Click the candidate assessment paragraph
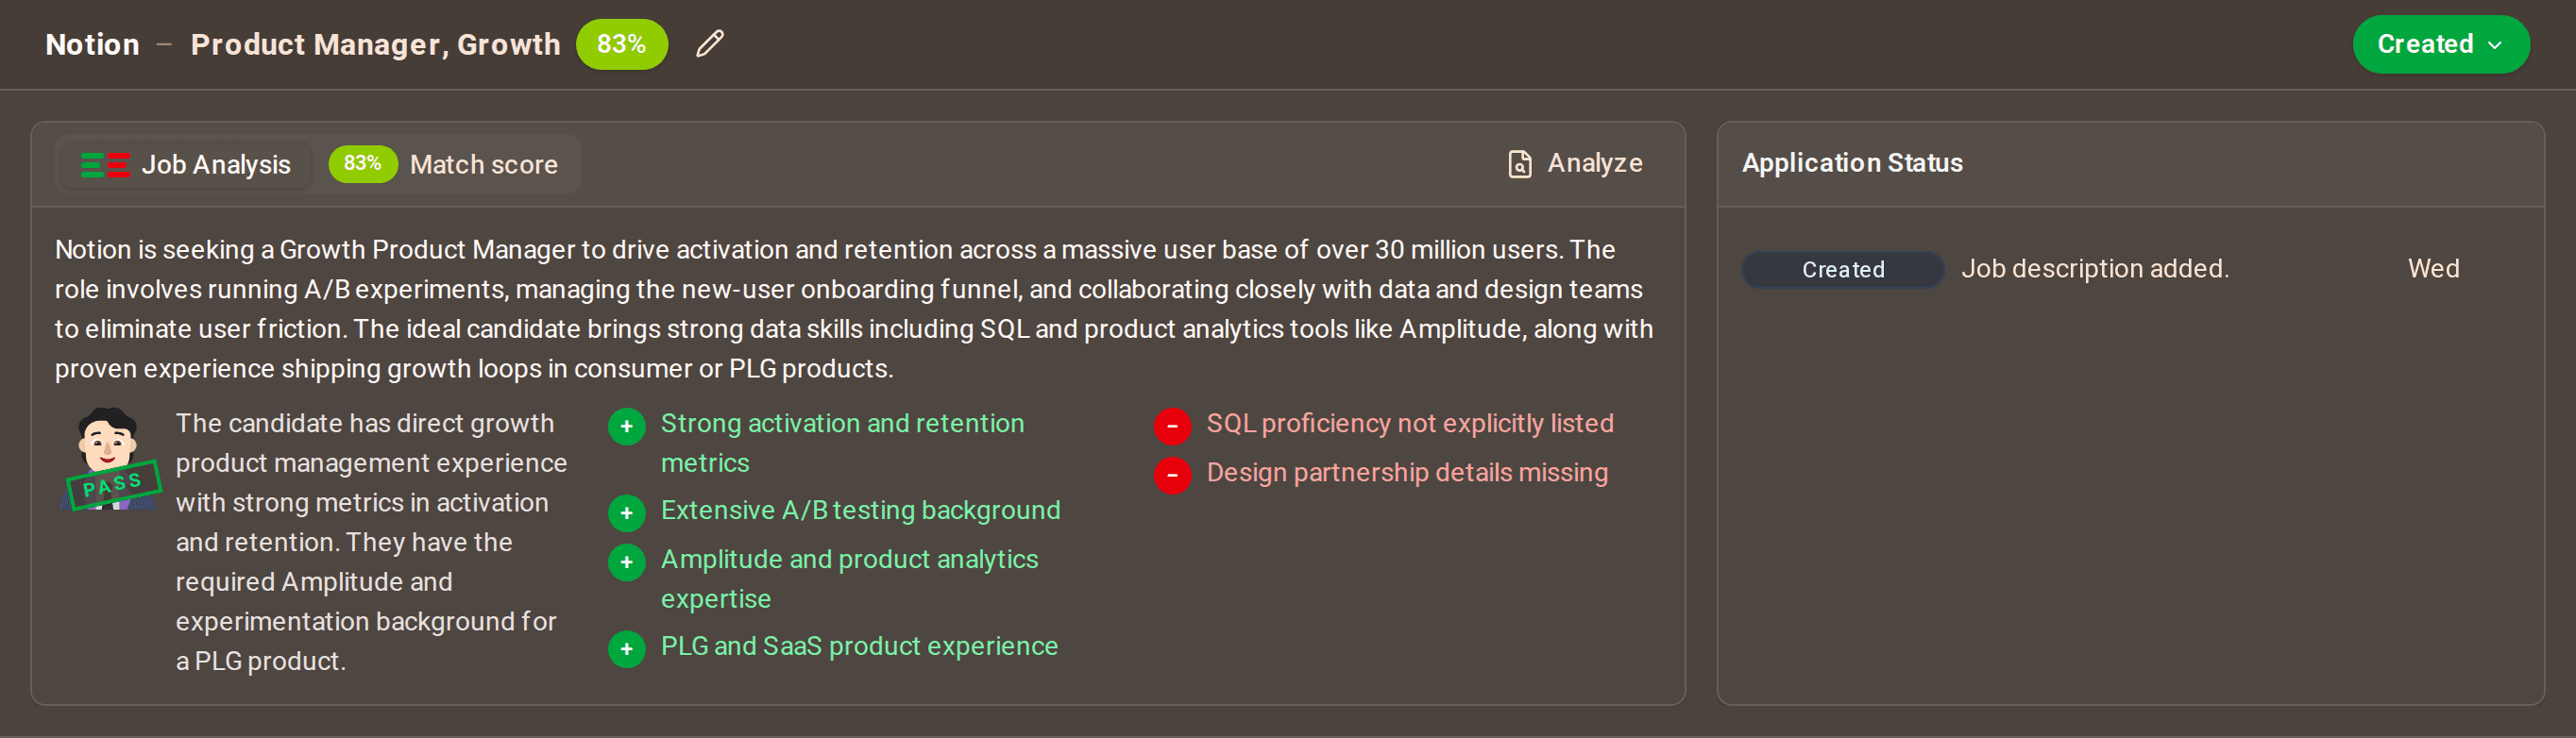2576x738 pixels. pyautogui.click(x=371, y=542)
